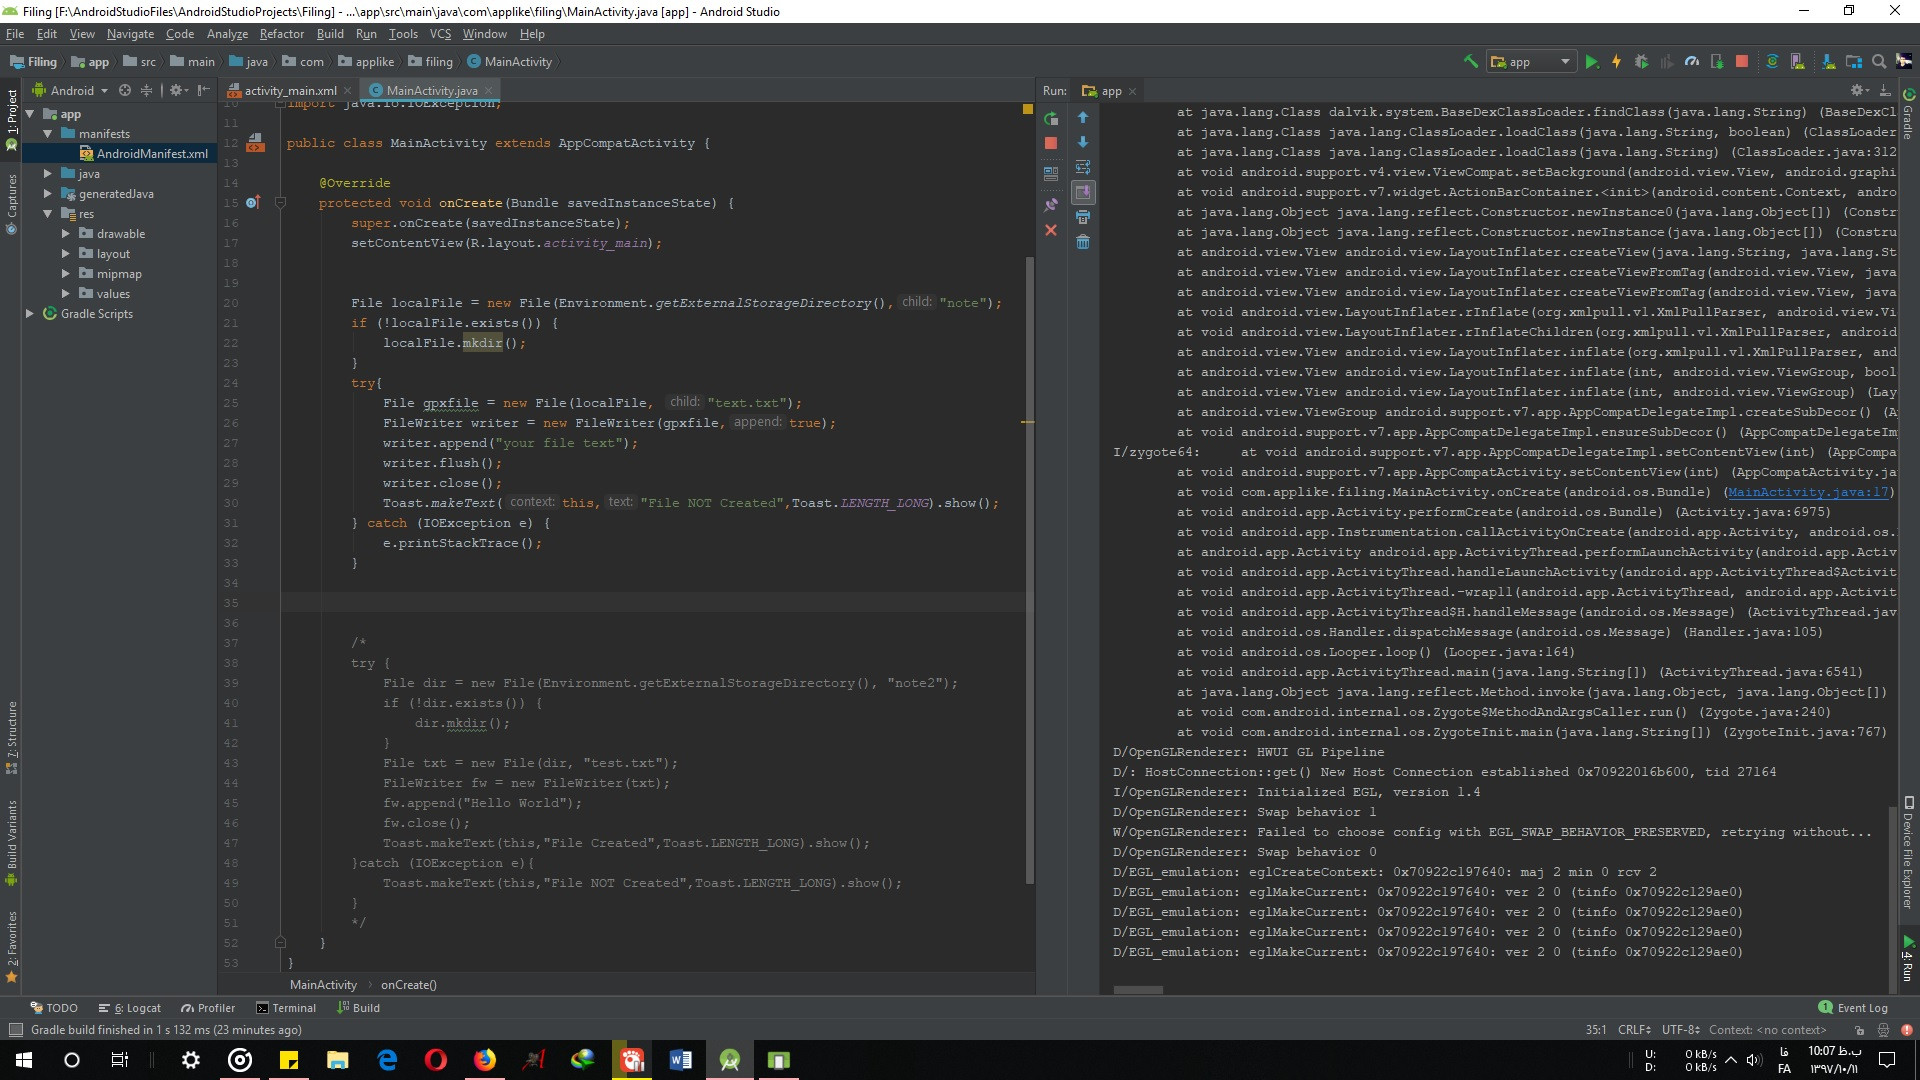Open Search Everywhere with the magnifier icon
The image size is (1920, 1080).
tap(1878, 61)
